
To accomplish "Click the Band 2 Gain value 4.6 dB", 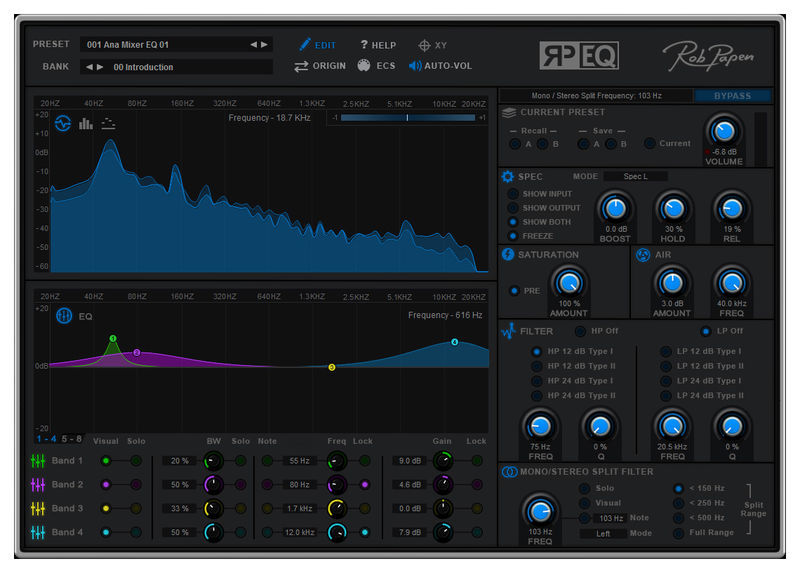I will (x=410, y=485).
